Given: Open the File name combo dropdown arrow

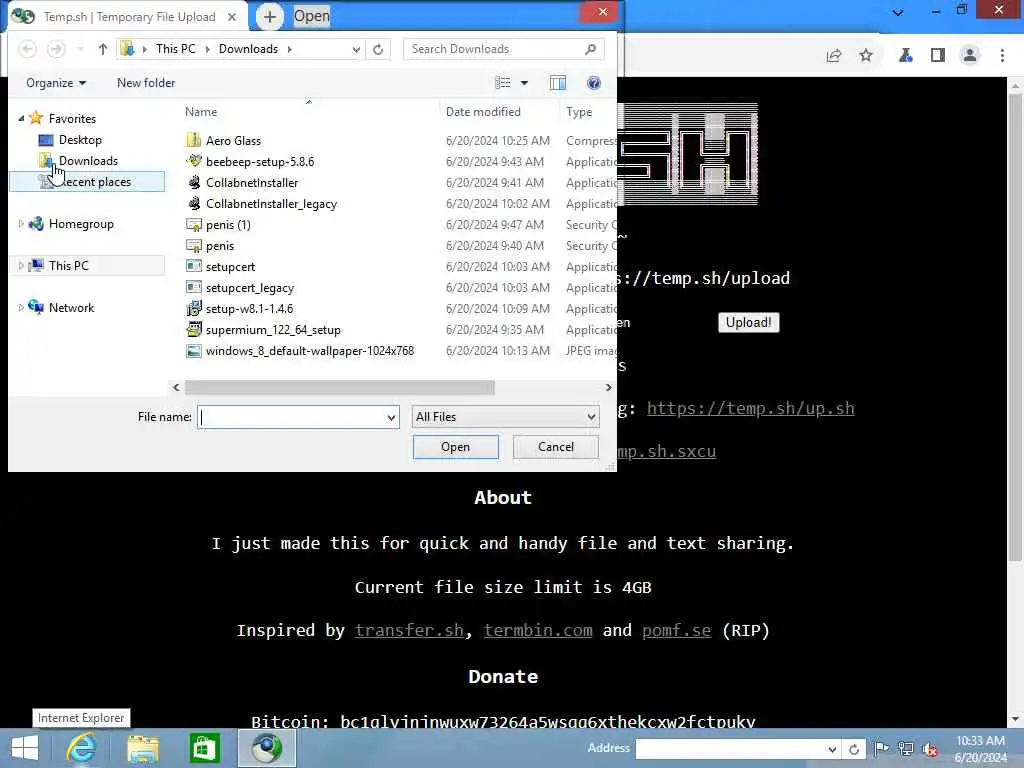Looking at the screenshot, I should pyautogui.click(x=391, y=417).
